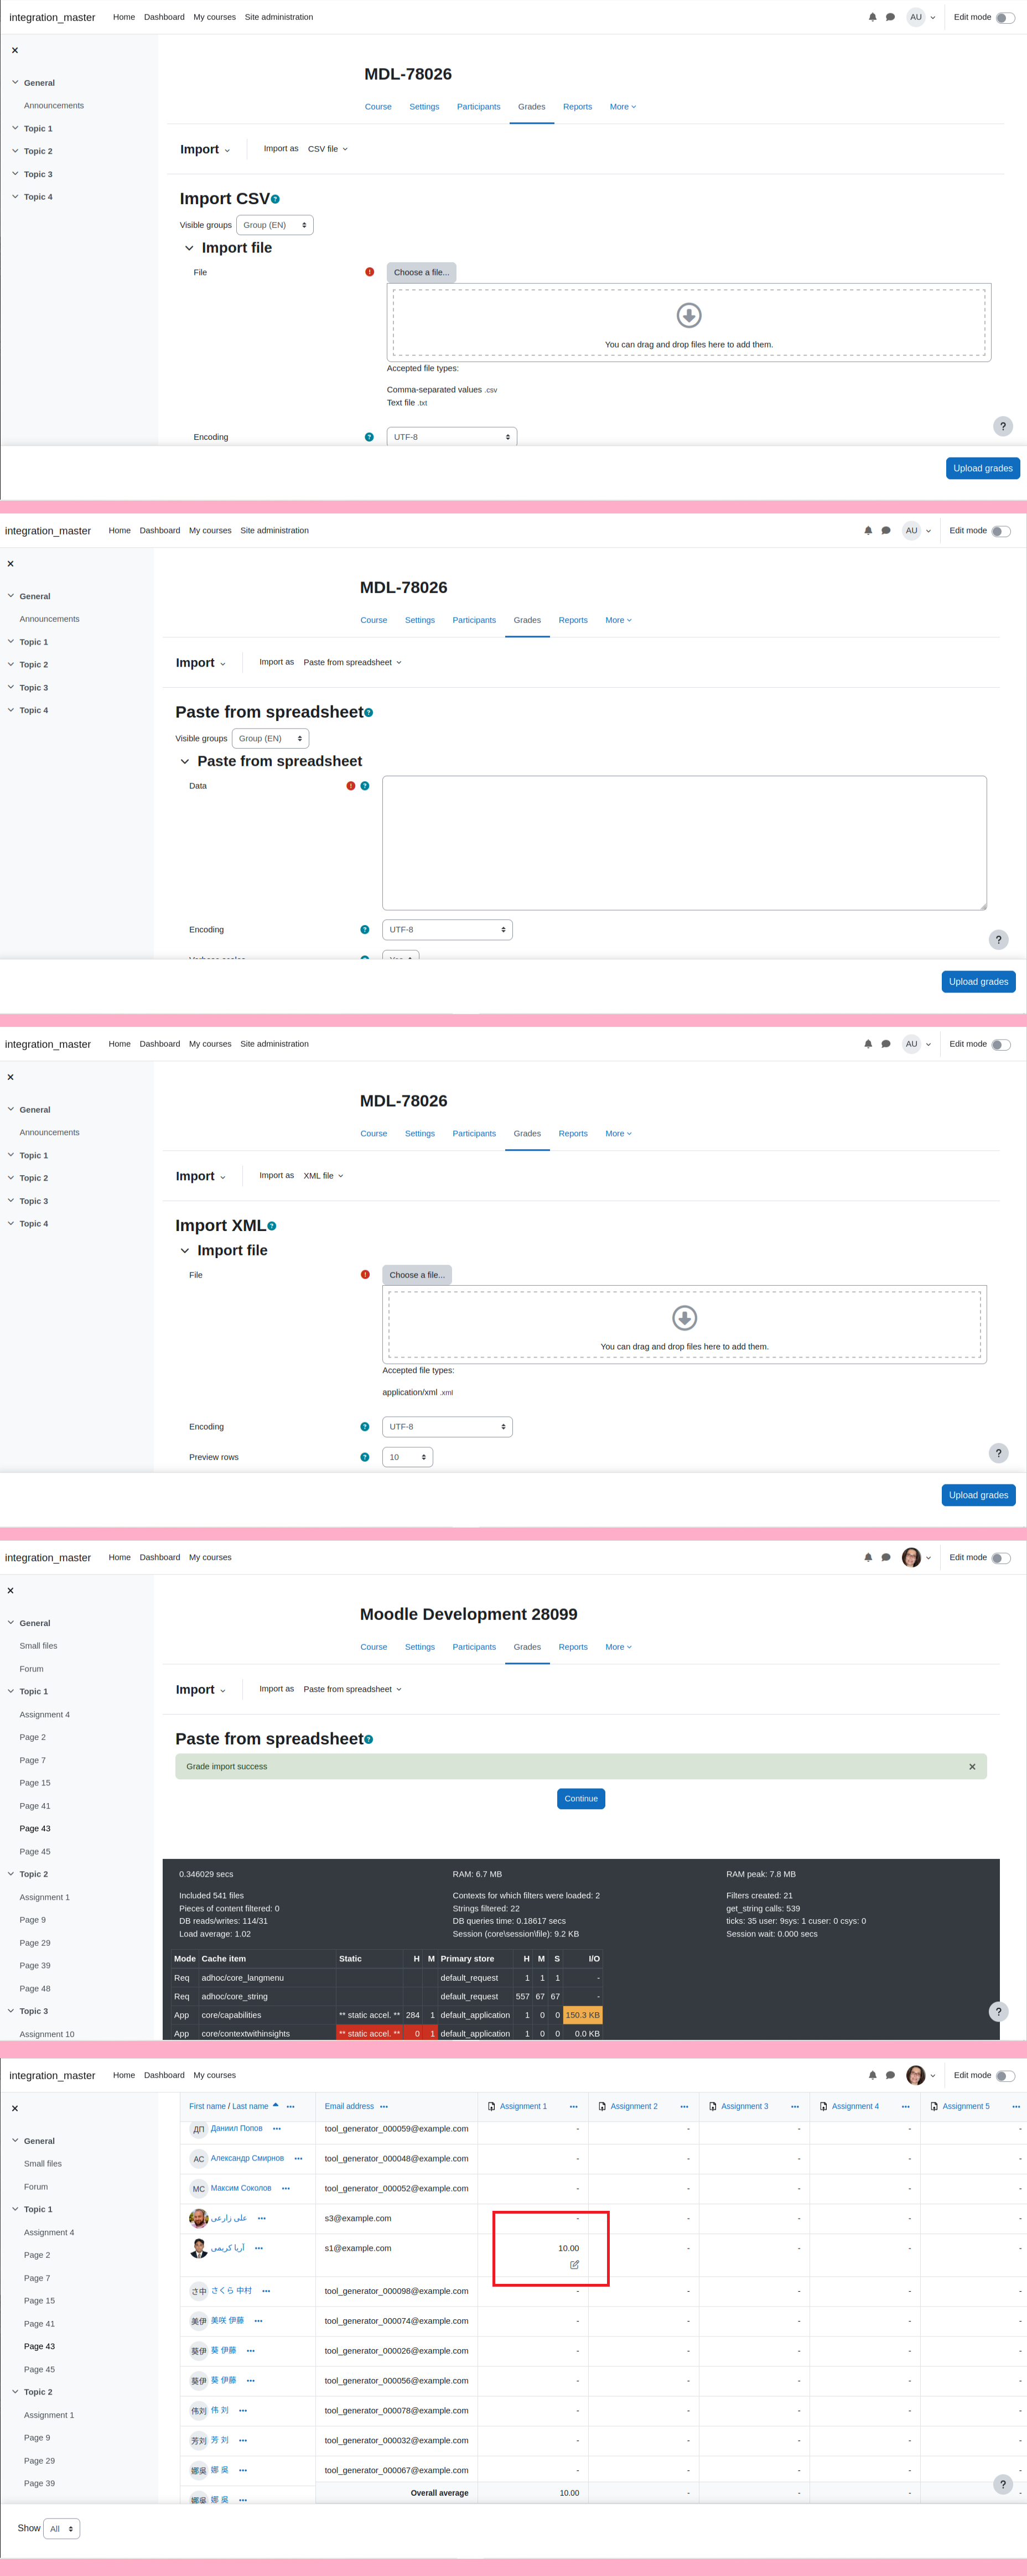Open Settings tab on MDL-78026 Paste from spreadsheet page

420,620
